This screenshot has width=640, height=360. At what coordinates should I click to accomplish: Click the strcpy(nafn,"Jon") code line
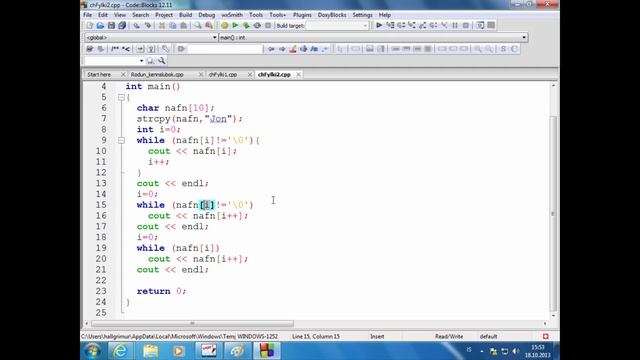coord(189,119)
